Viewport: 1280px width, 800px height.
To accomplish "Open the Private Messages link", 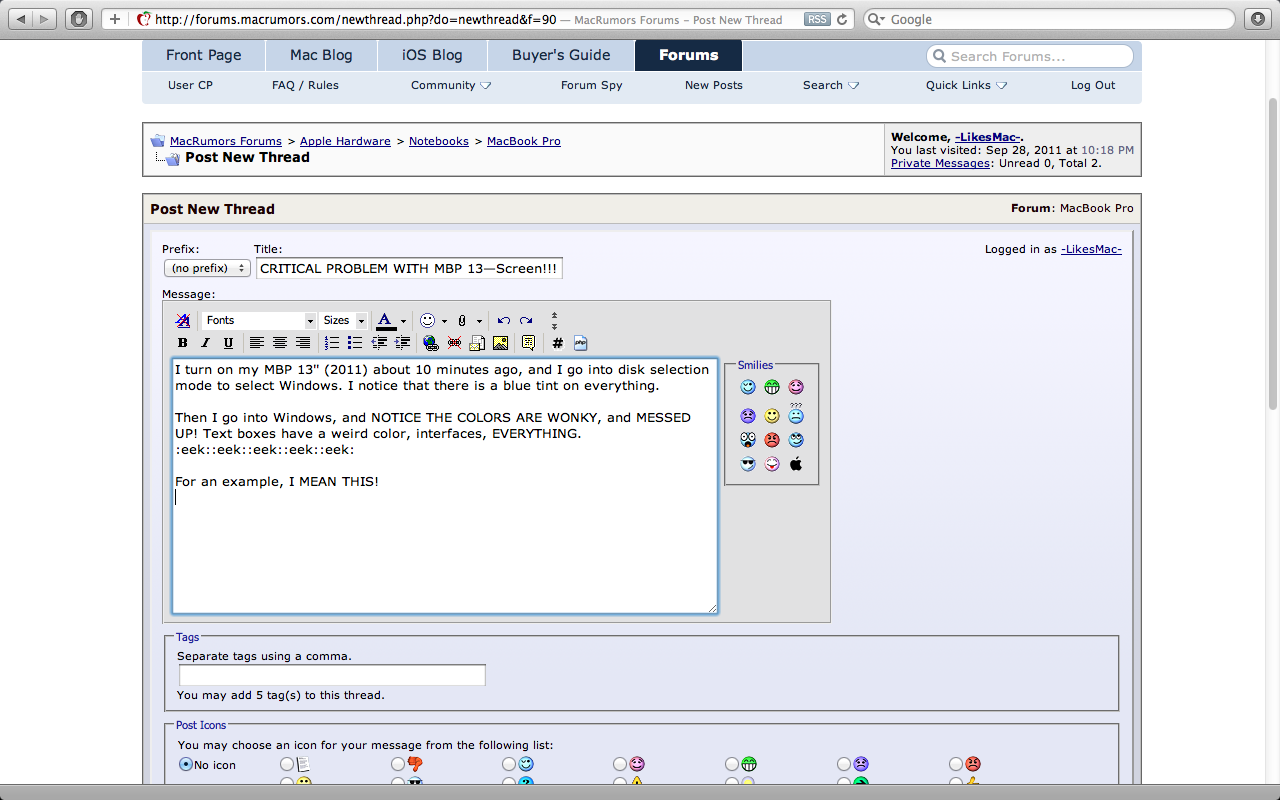I will click(940, 163).
